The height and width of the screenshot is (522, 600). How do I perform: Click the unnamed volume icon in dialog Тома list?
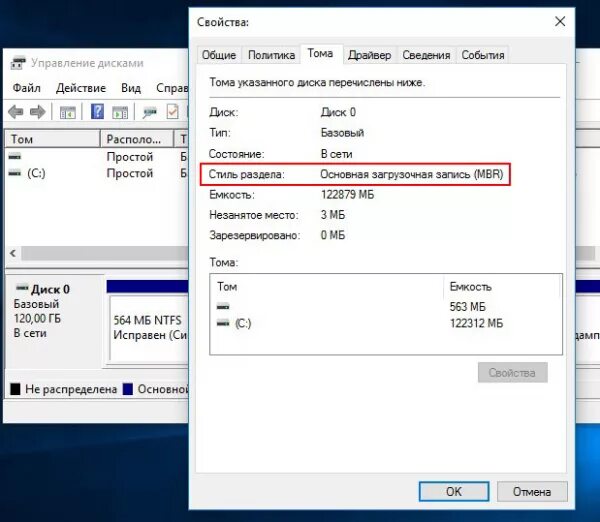coord(223,306)
